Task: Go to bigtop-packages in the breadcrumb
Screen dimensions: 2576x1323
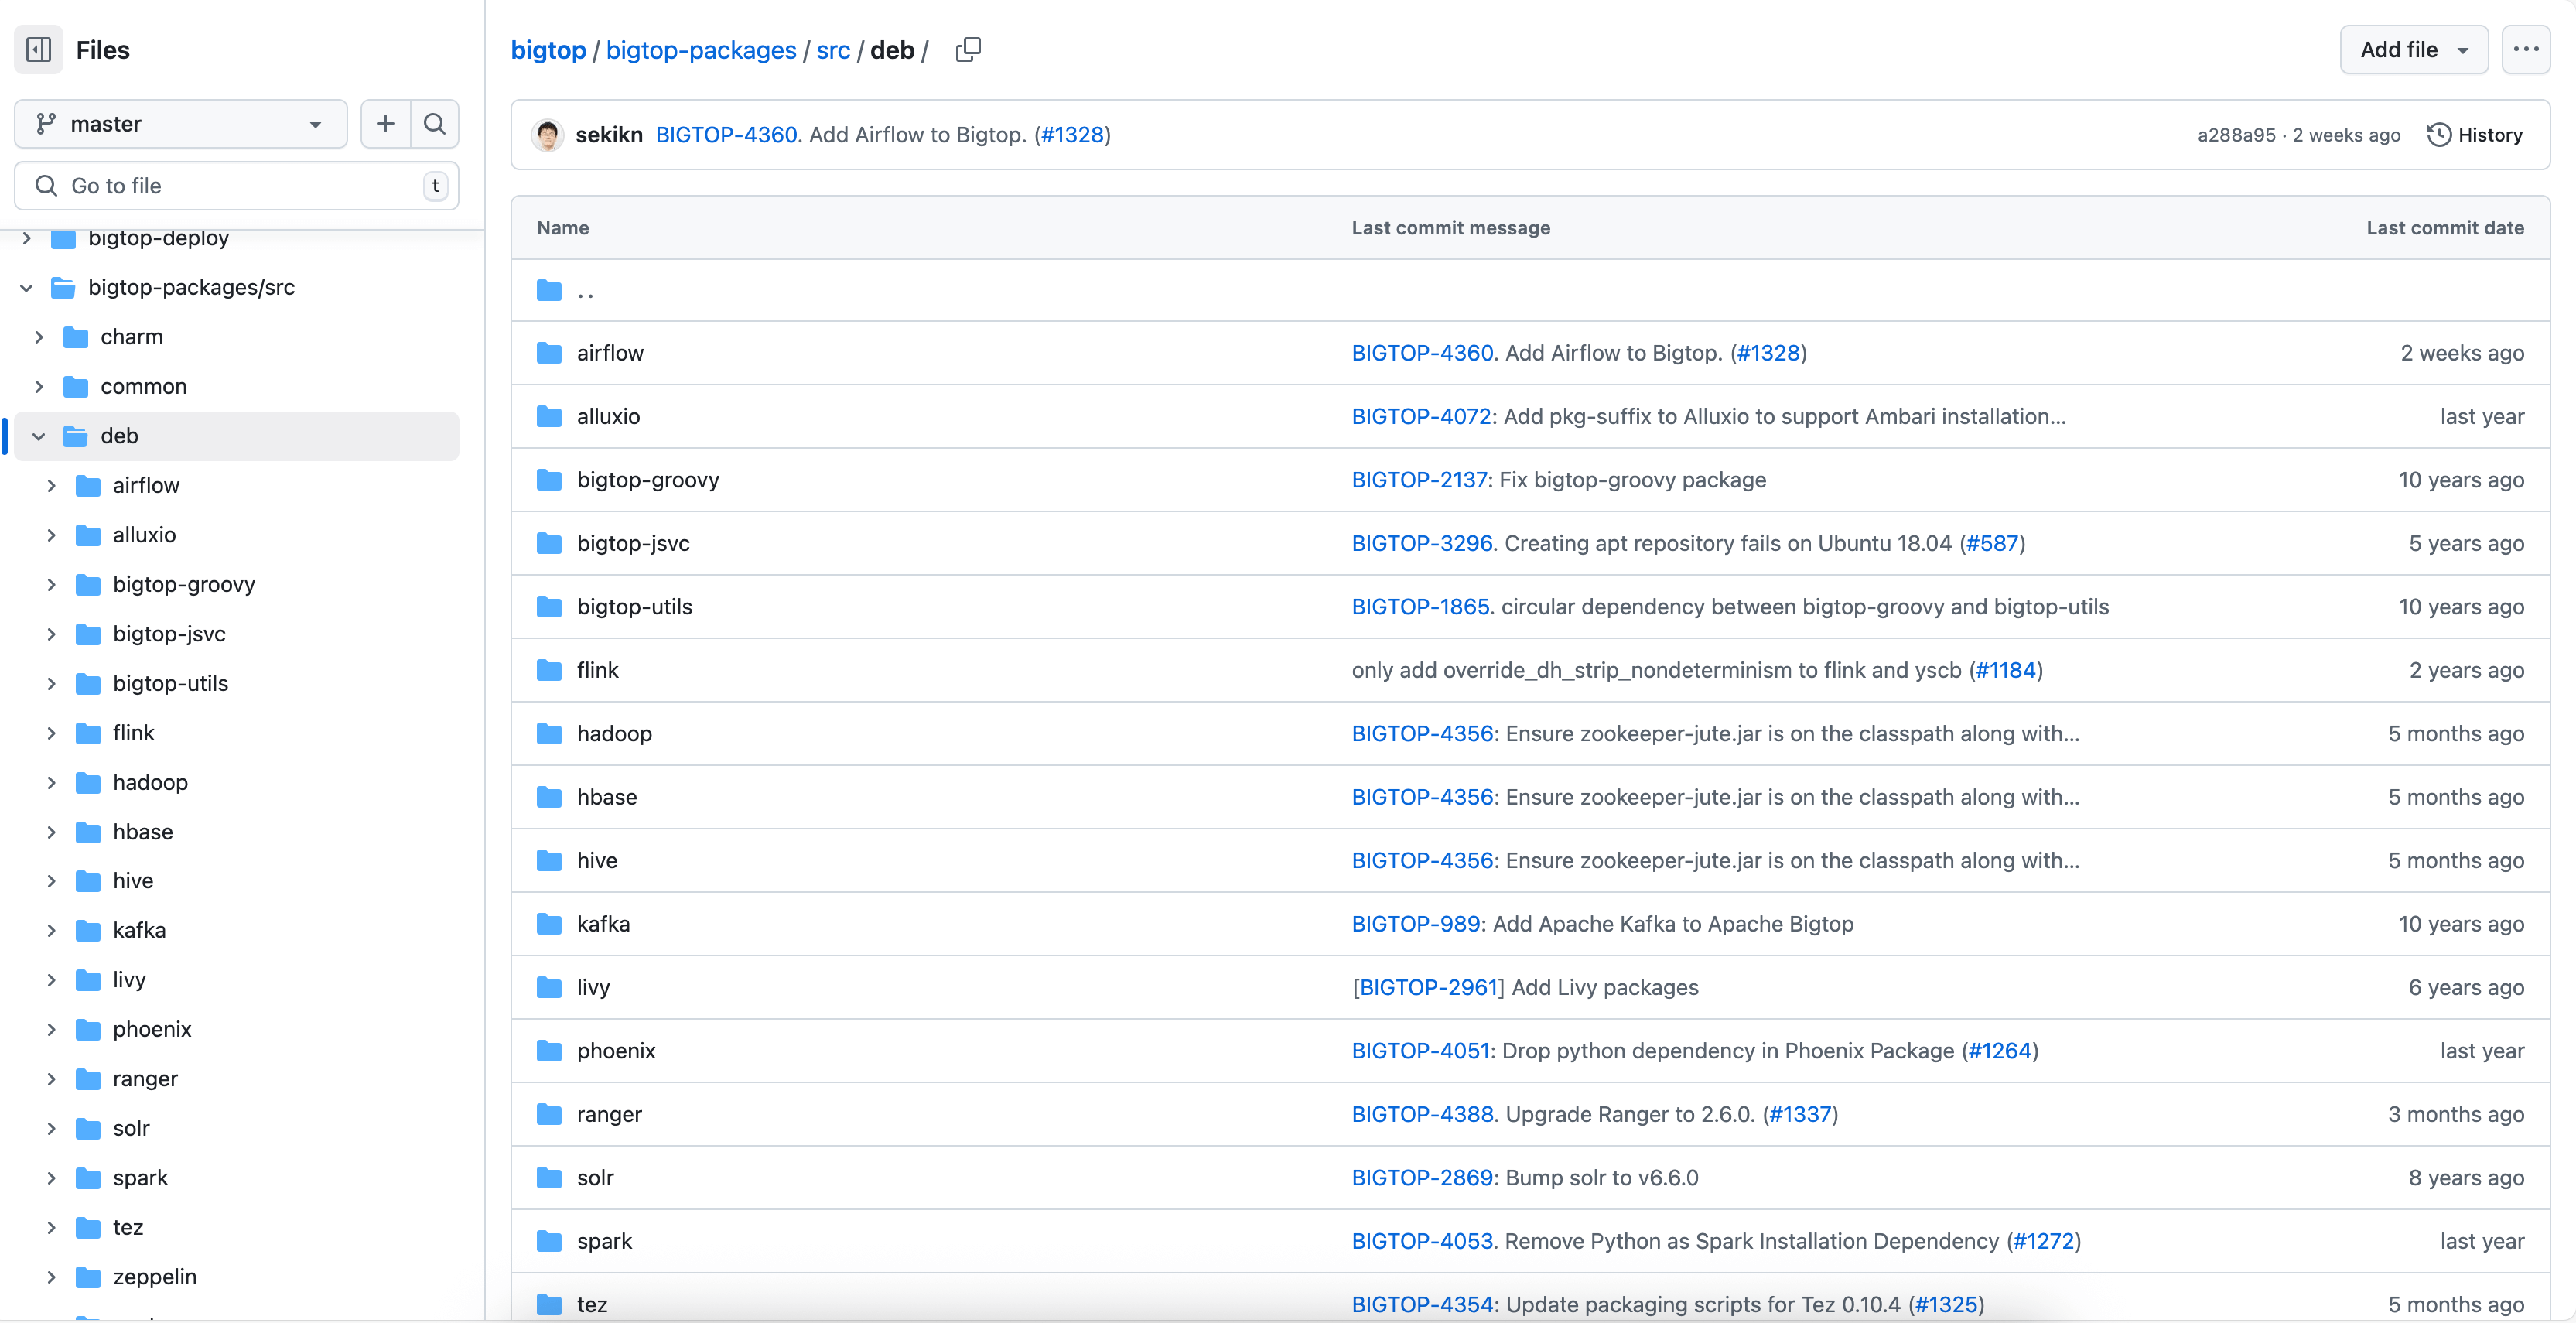Action: pyautogui.click(x=701, y=50)
